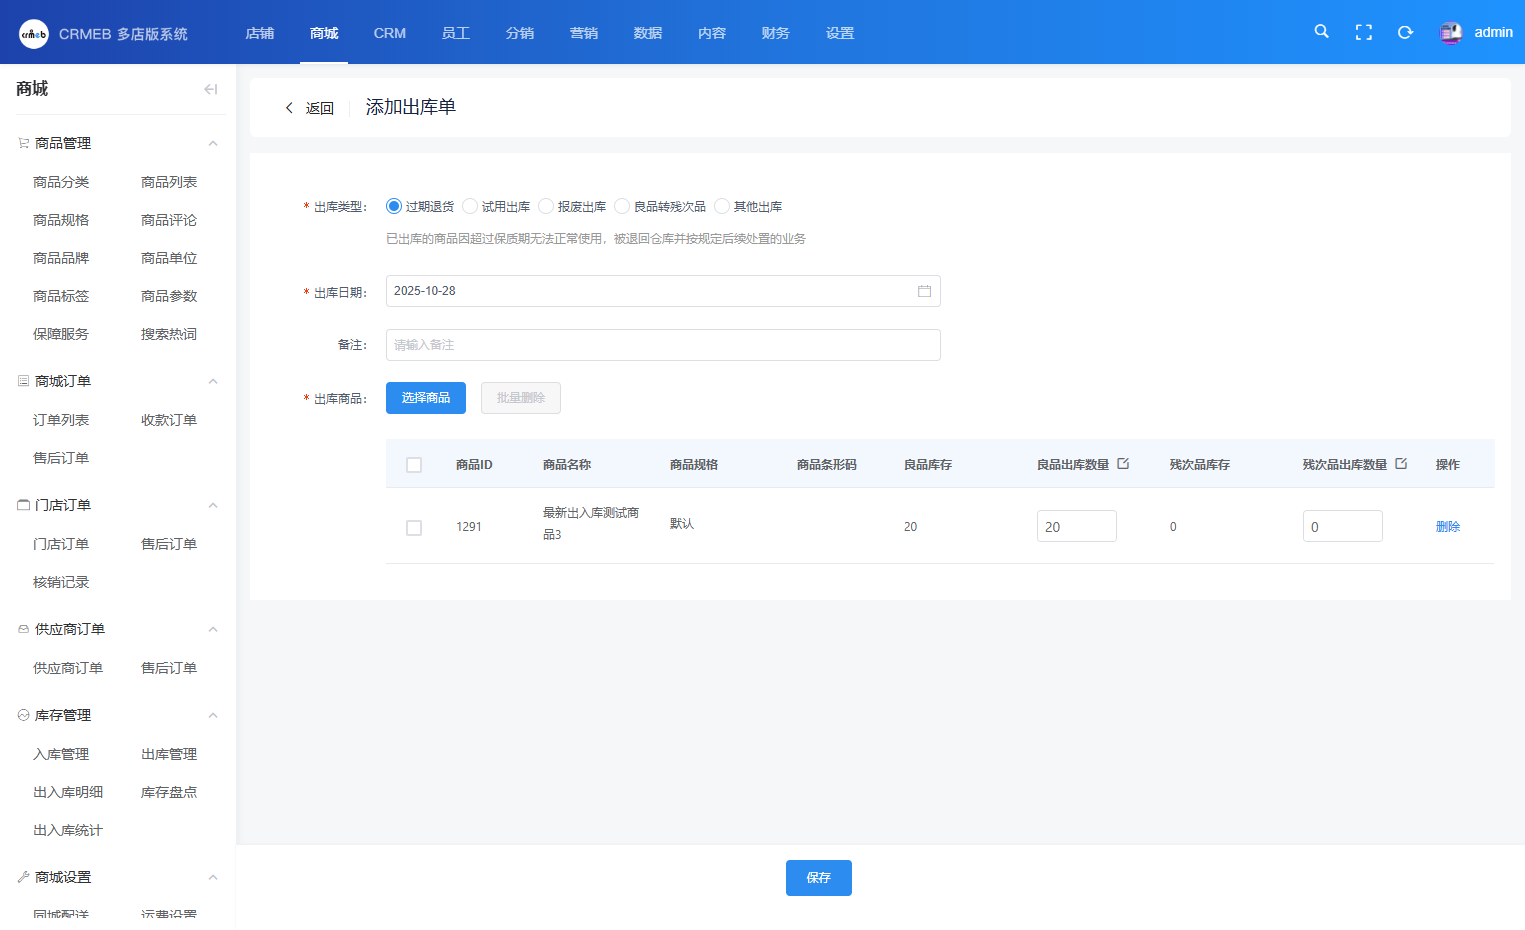The width and height of the screenshot is (1525, 930).
Task: Go to 出库管理 in the sidebar
Action: (x=169, y=754)
